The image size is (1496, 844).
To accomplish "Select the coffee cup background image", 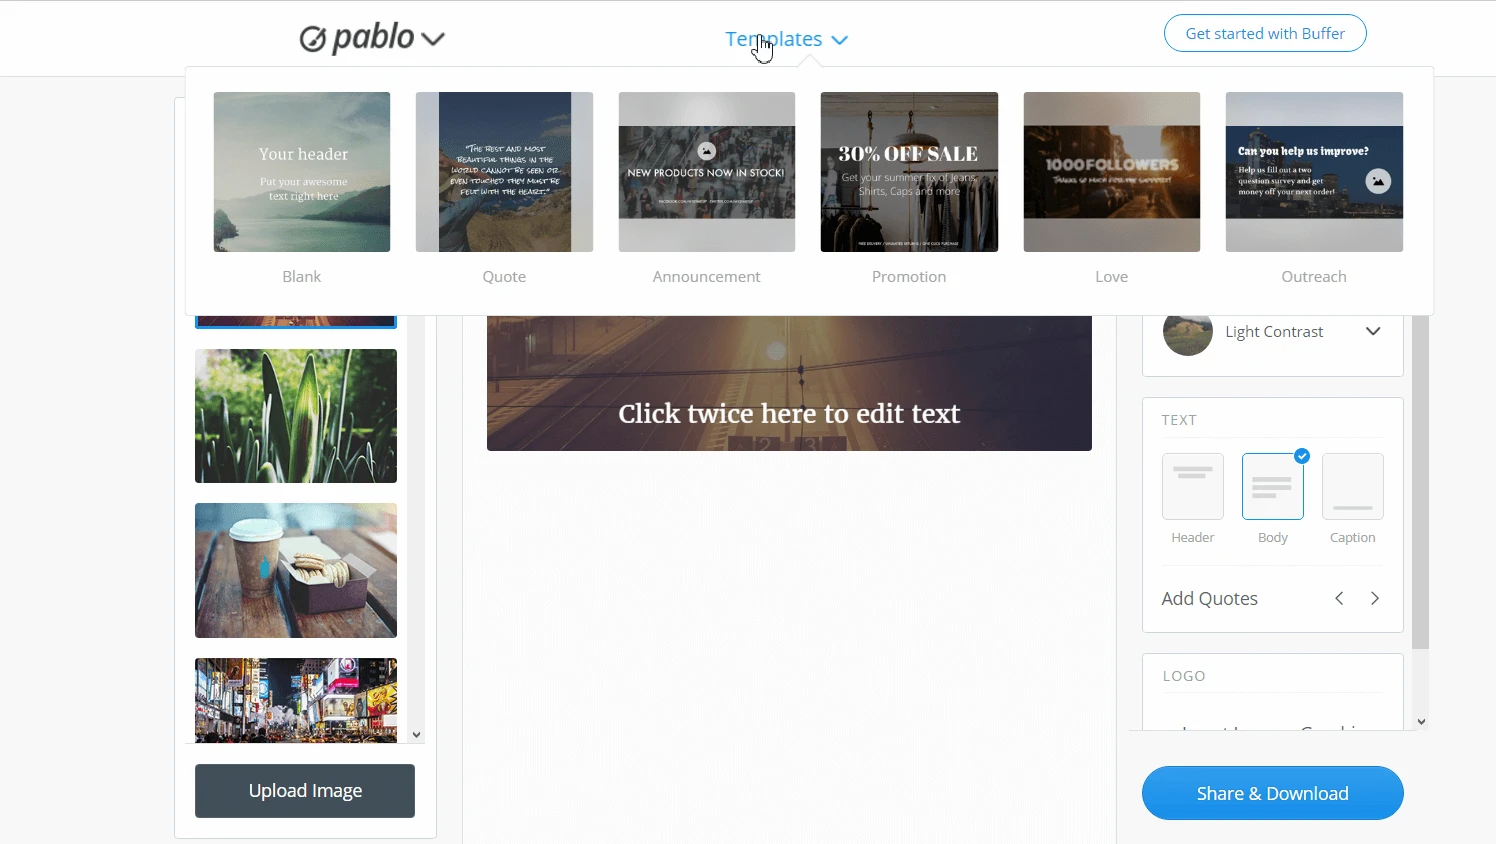I will [296, 570].
